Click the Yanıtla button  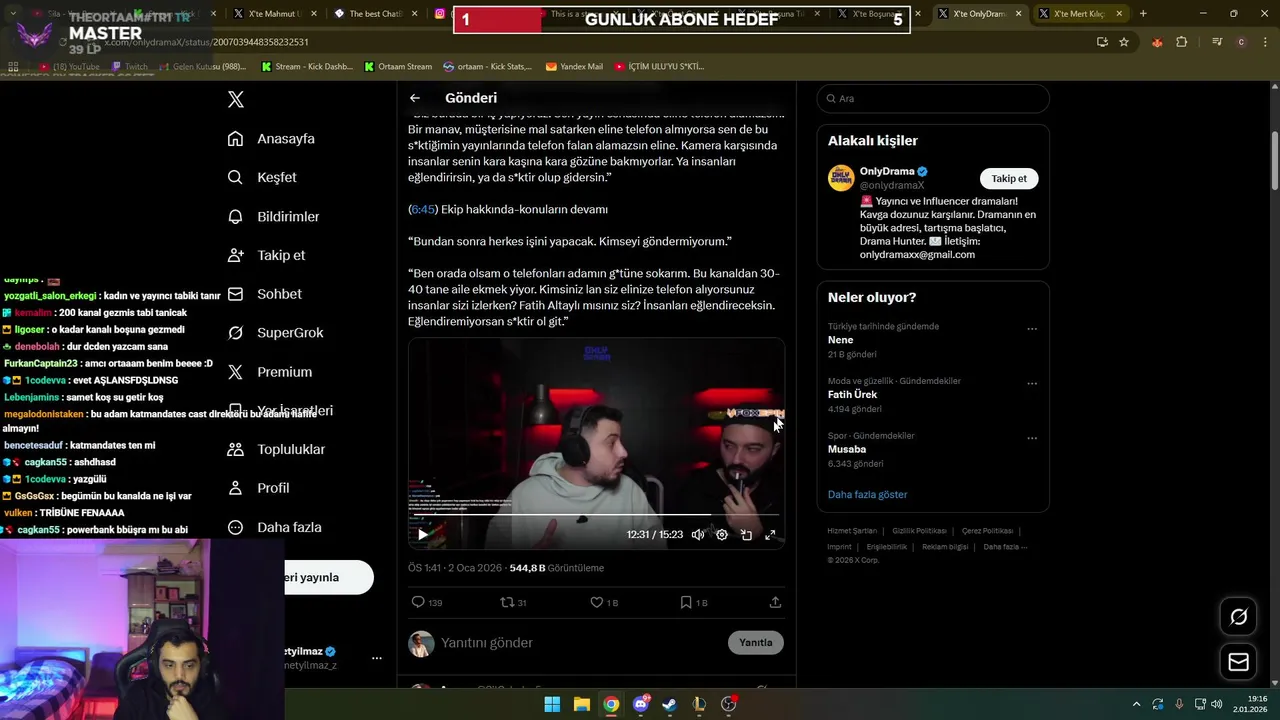tap(756, 642)
